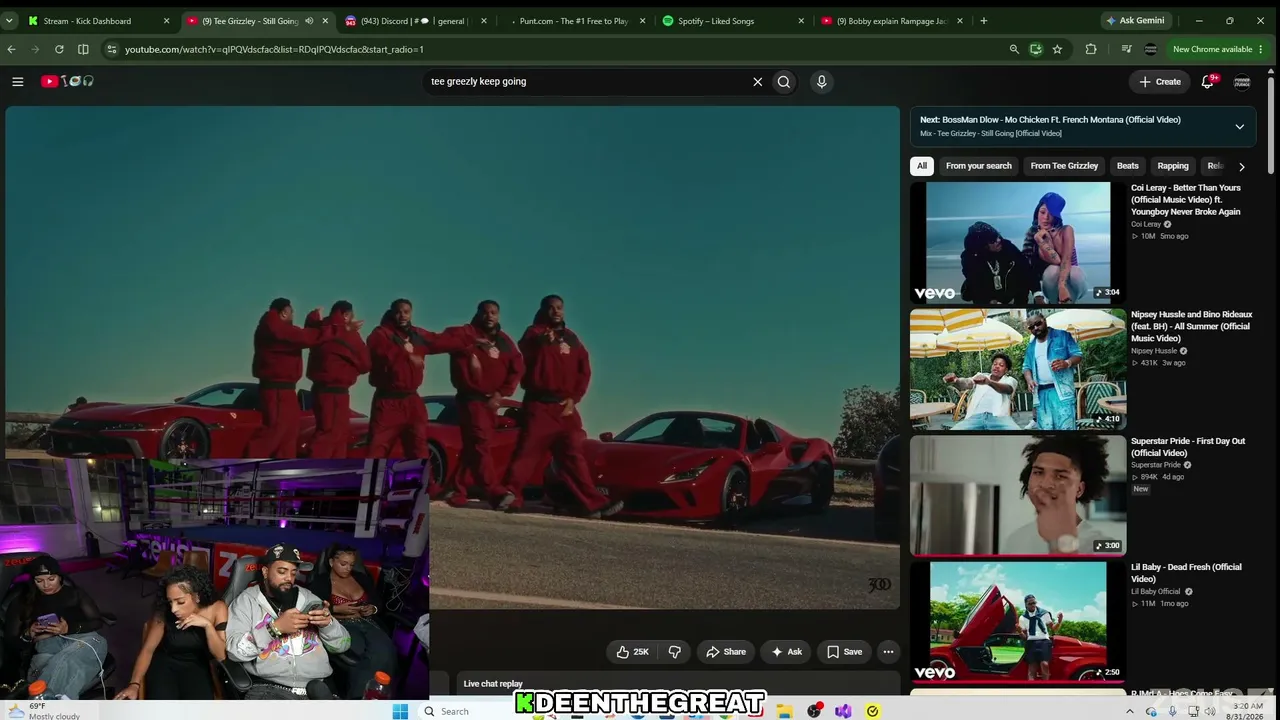The image size is (1280, 720).
Task: Switch to the Spotify Liked Songs tab
Action: [x=732, y=21]
